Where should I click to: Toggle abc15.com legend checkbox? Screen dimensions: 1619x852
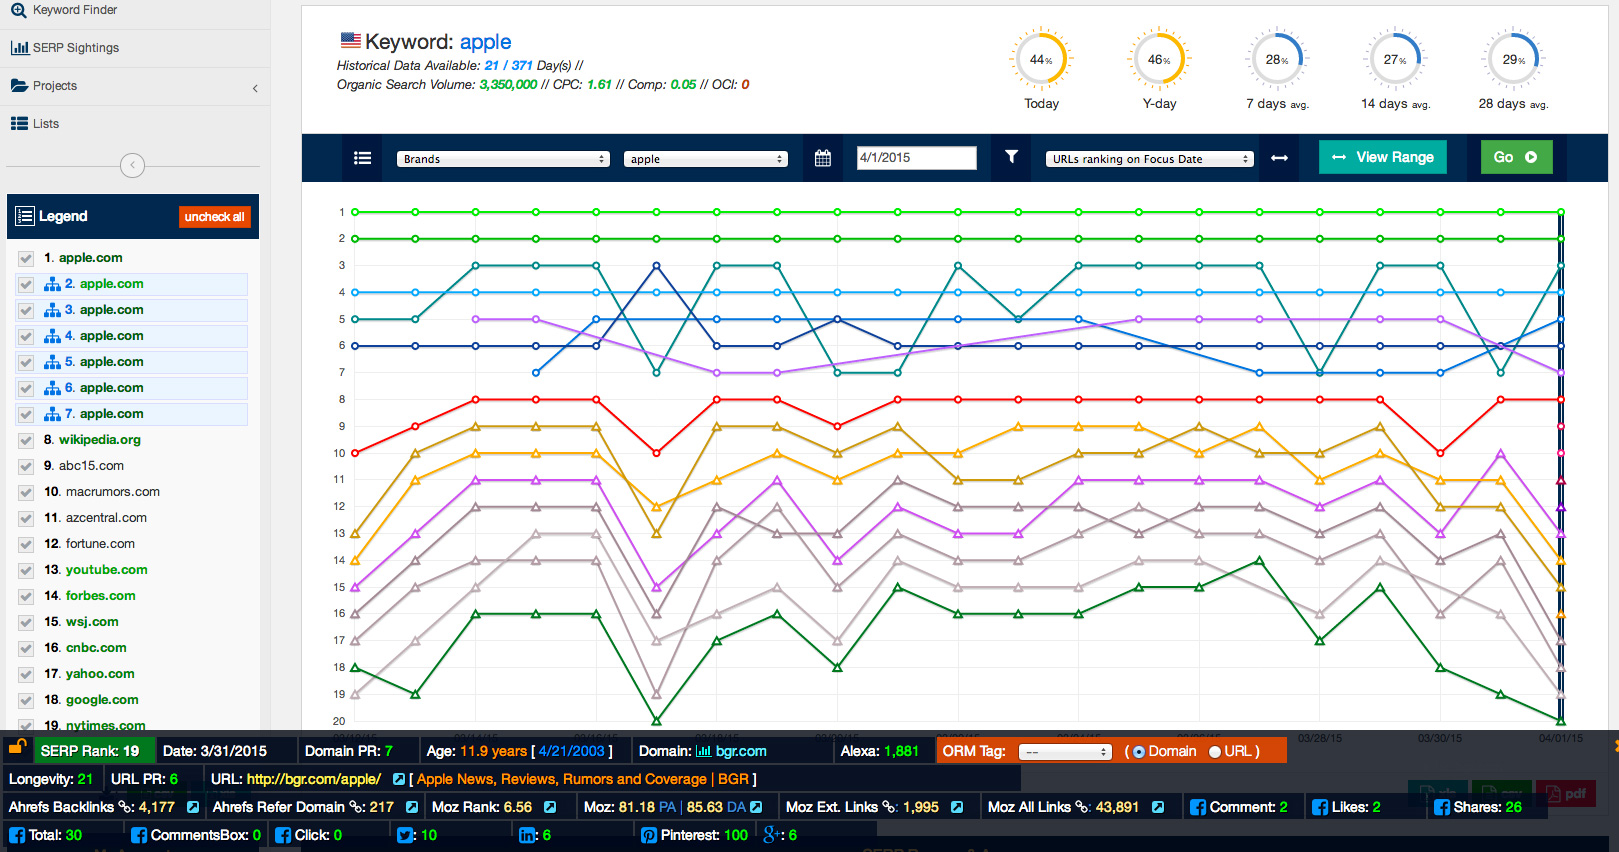[26, 466]
